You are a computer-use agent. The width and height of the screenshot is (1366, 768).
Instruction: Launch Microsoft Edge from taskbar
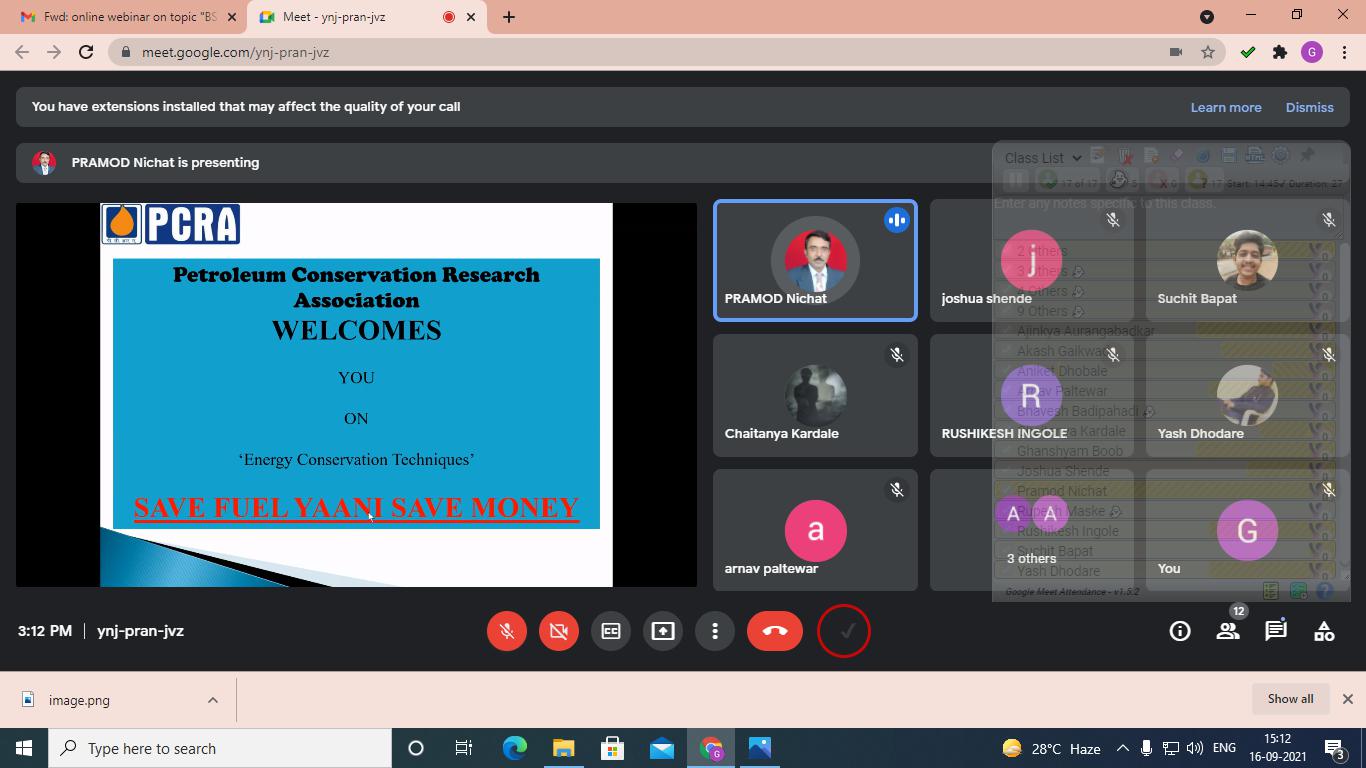point(514,748)
